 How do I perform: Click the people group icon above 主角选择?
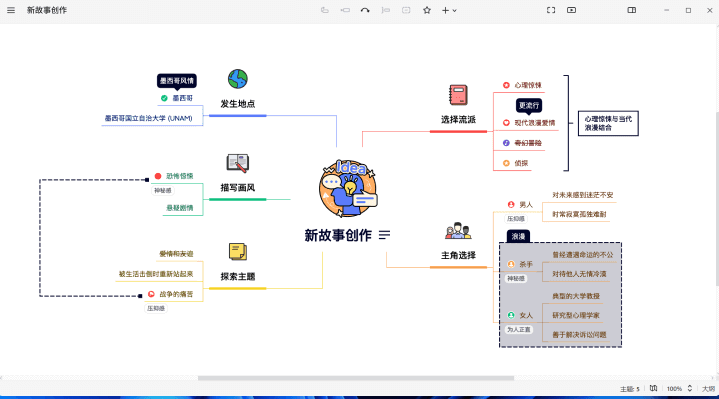(x=458, y=231)
